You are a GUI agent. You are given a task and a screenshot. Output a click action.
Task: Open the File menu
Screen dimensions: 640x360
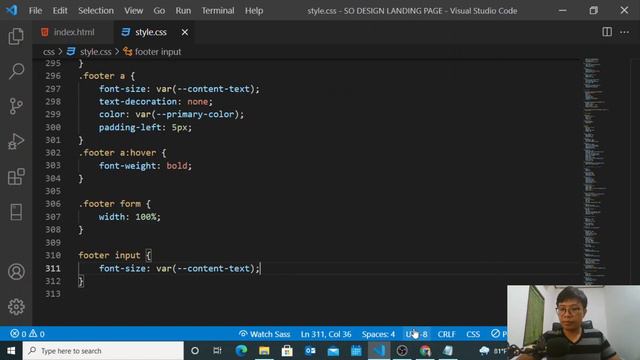pos(35,11)
